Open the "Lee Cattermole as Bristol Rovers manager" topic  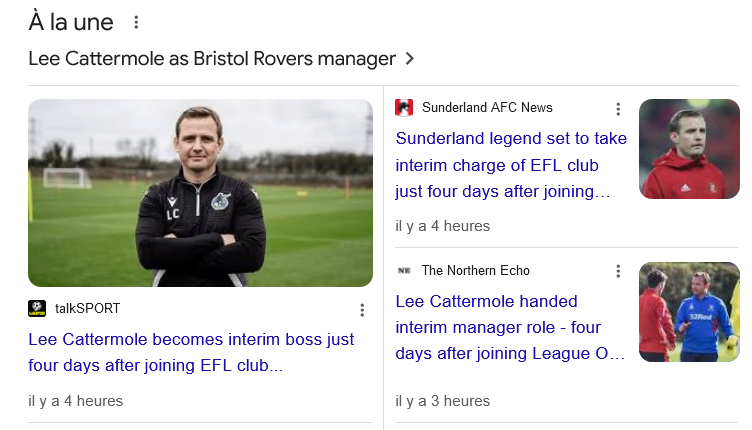(212, 59)
